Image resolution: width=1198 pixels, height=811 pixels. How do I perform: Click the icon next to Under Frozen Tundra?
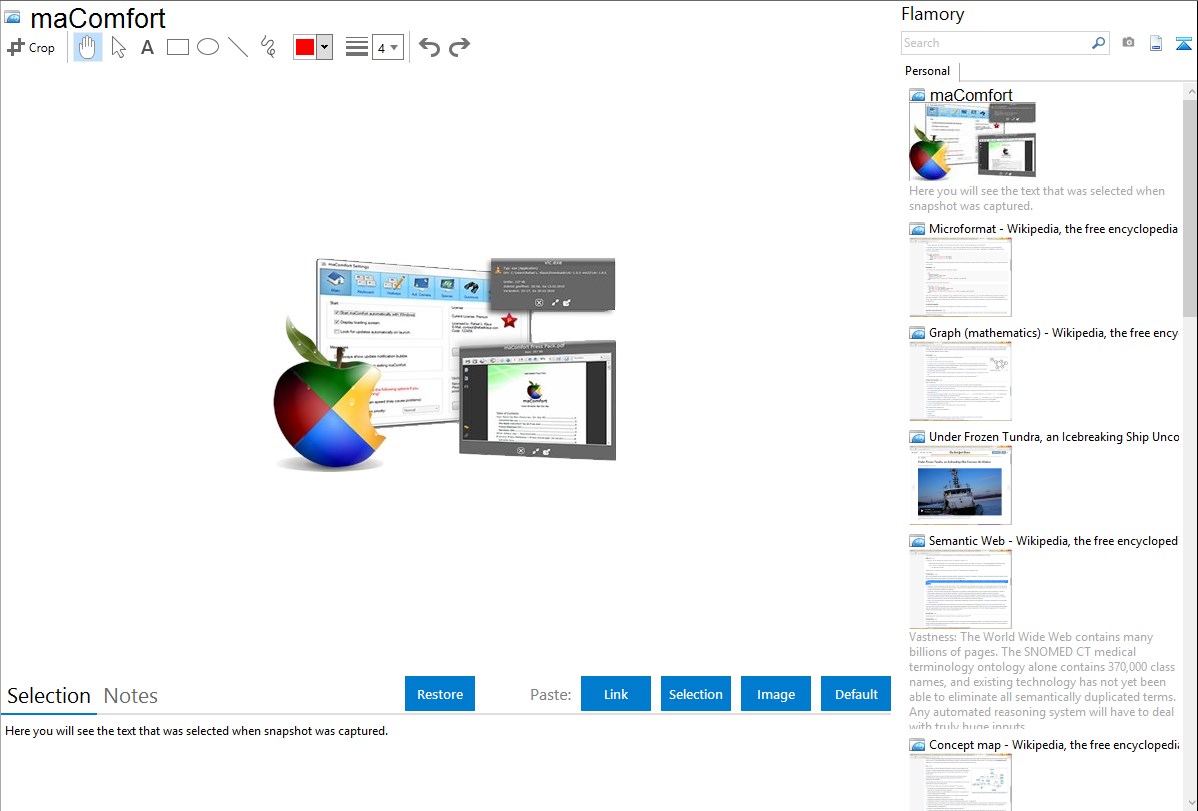[x=917, y=436]
